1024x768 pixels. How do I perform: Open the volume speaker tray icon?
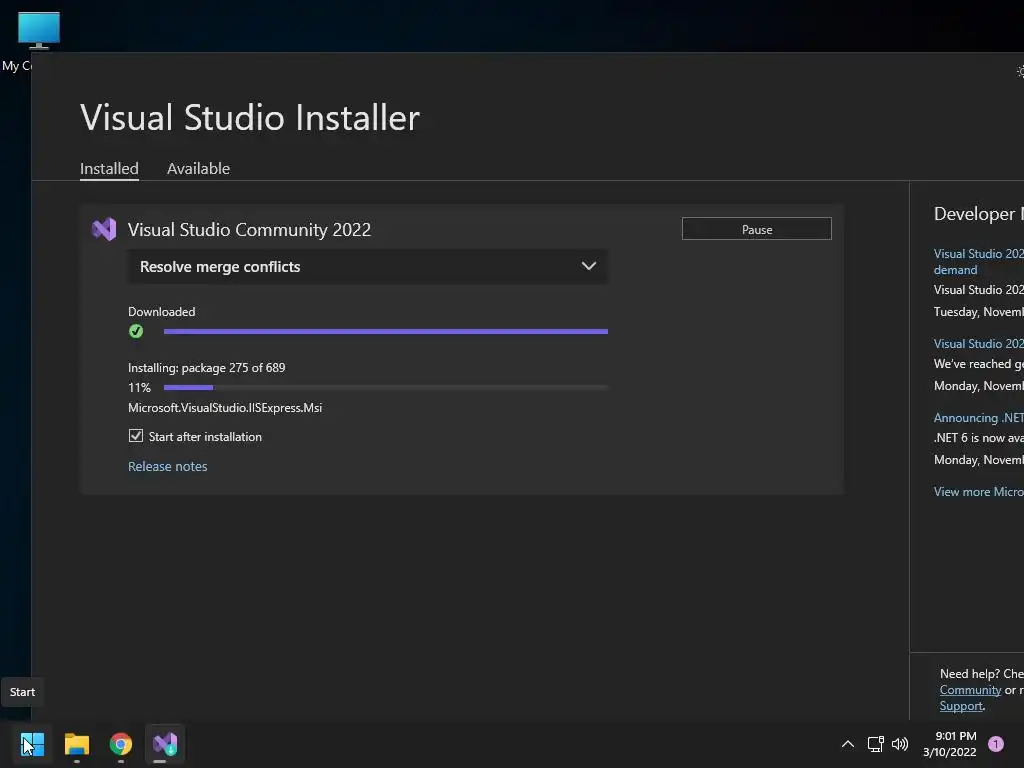(x=900, y=744)
